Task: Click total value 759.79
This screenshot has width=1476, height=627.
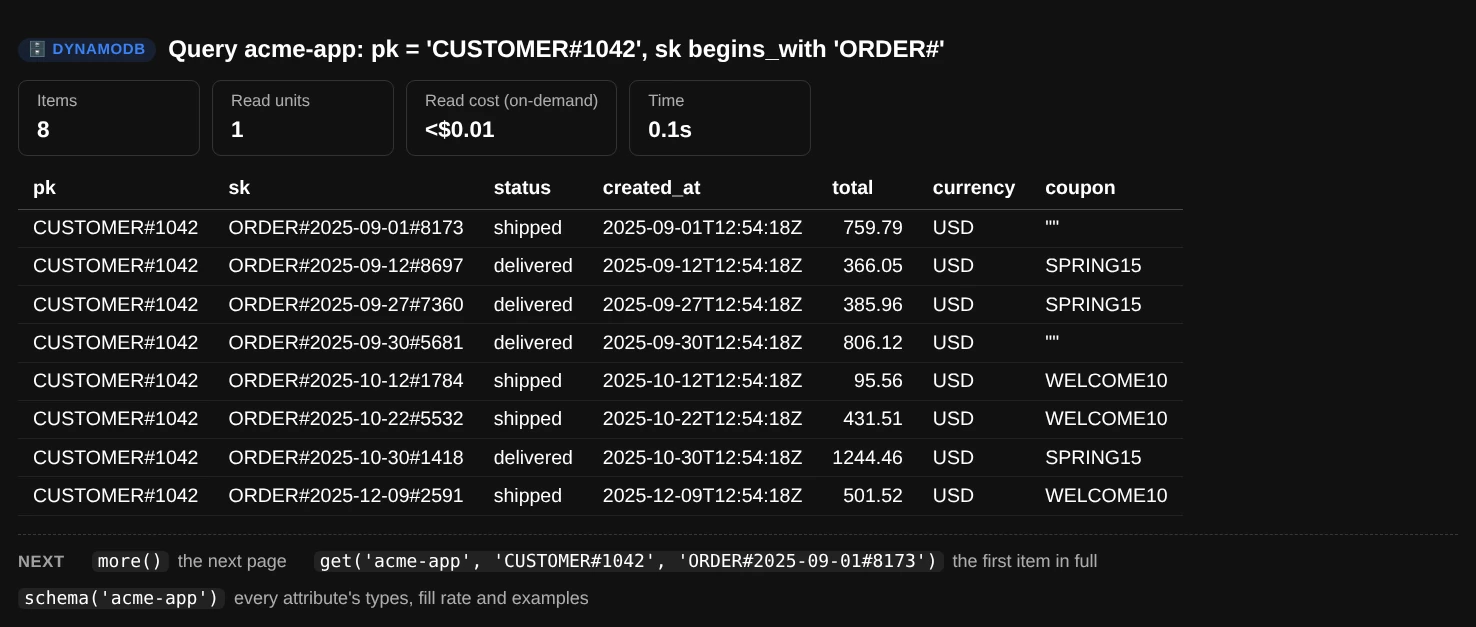Action: tap(873, 228)
